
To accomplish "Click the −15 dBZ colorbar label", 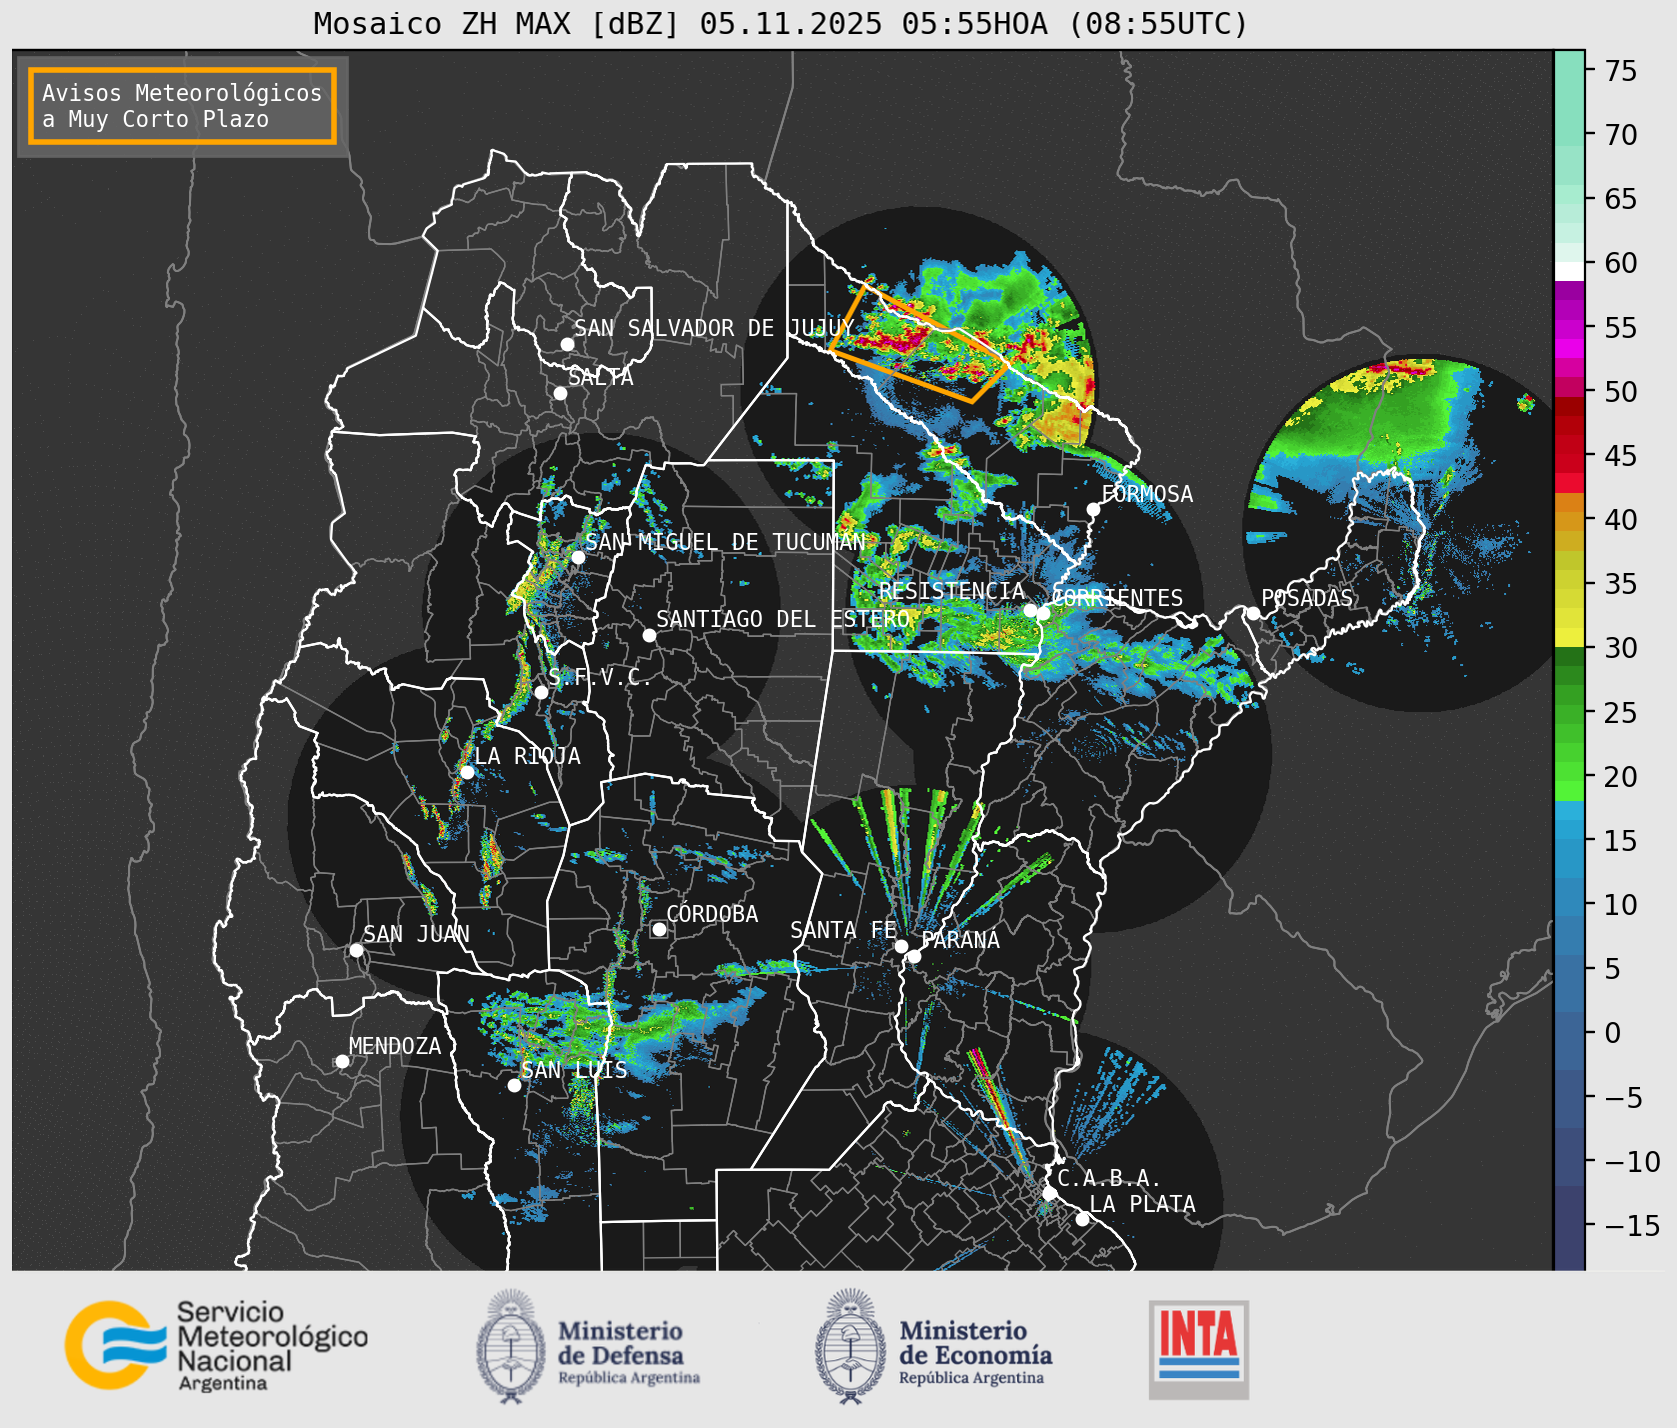I will pyautogui.click(x=1632, y=1226).
